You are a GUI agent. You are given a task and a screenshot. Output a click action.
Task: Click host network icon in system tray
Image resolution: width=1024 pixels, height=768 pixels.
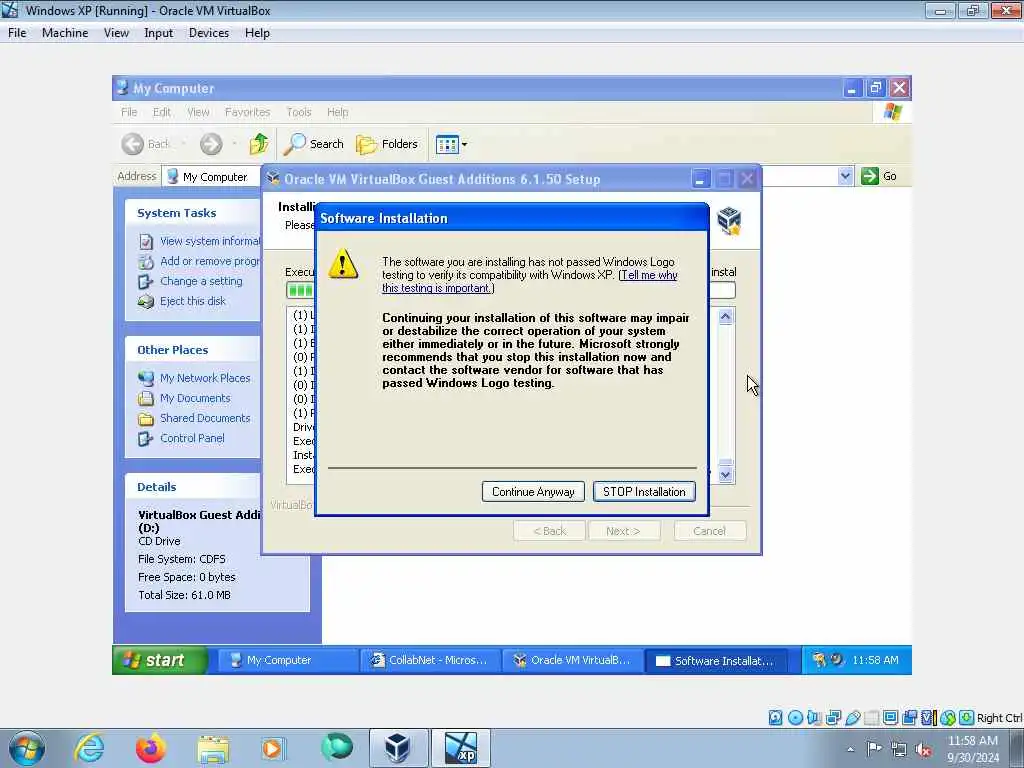pos(899,750)
